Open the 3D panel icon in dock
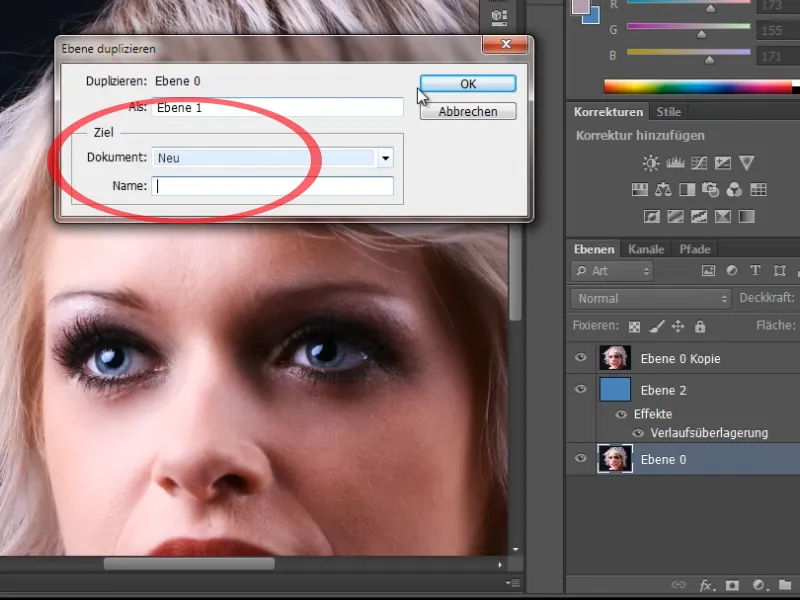The image size is (800, 600). (498, 17)
